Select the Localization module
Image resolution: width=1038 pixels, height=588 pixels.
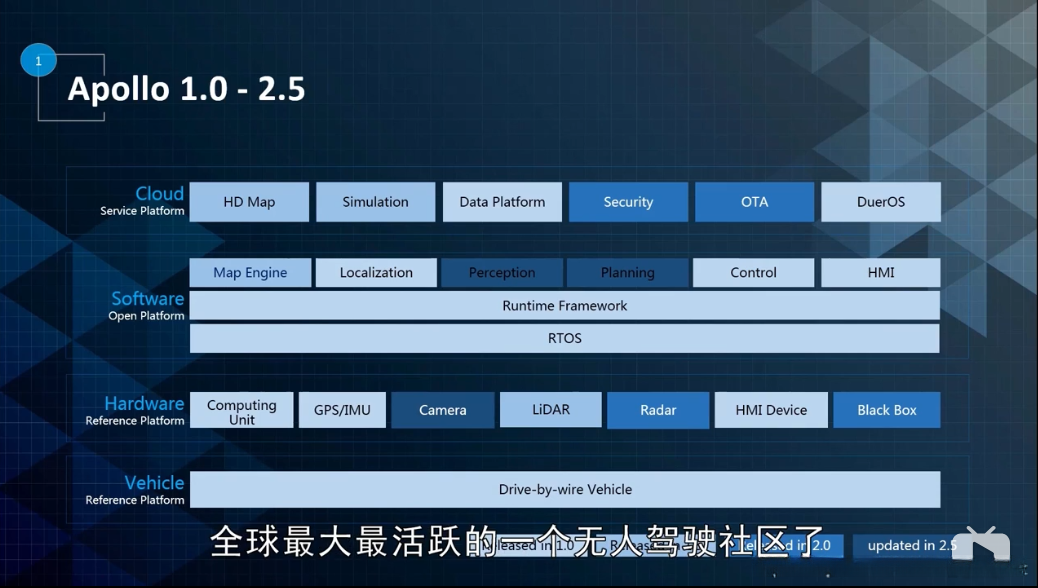tap(376, 273)
